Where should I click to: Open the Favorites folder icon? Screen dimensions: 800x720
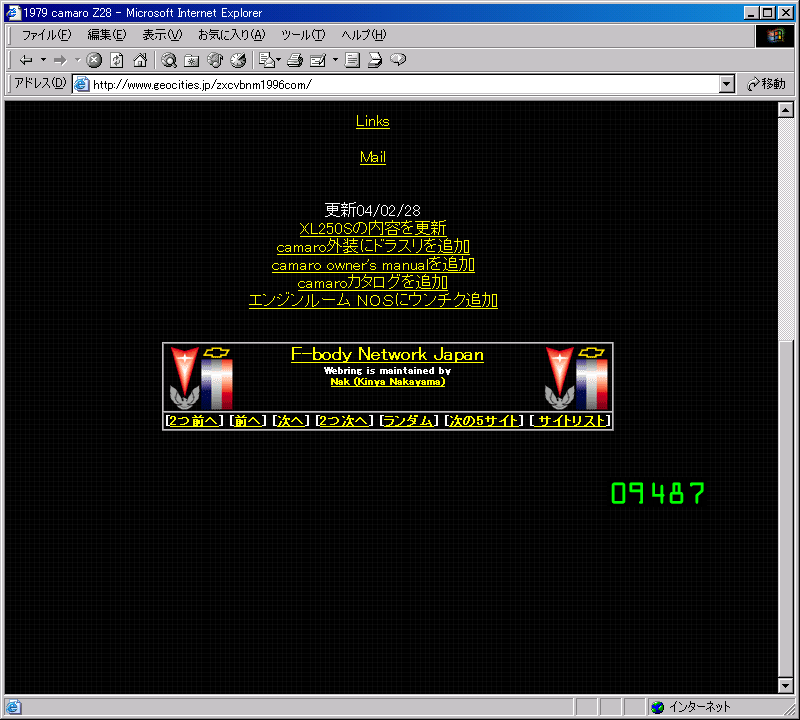tap(192, 60)
